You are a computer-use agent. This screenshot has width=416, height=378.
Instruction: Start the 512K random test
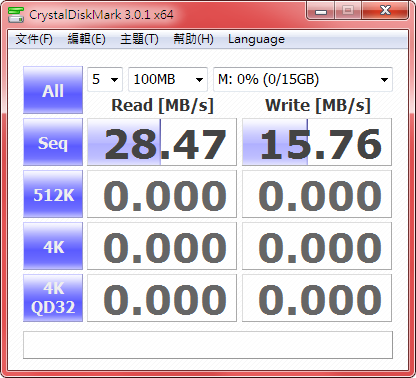pos(53,194)
